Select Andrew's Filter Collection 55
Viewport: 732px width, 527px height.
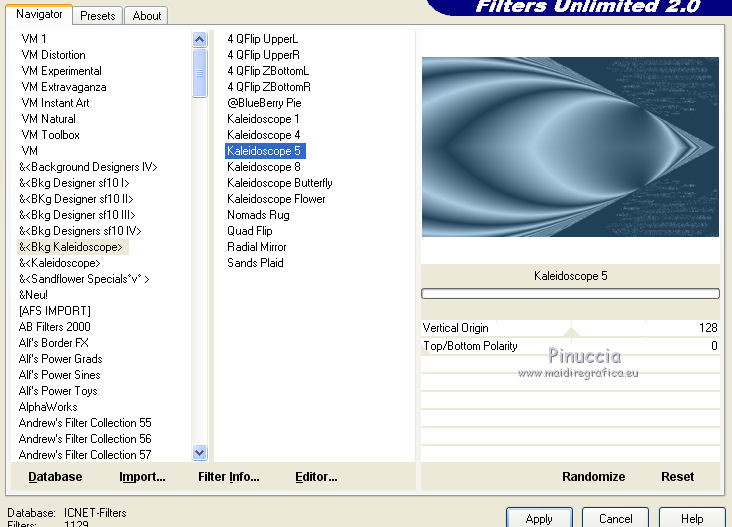tap(85, 423)
